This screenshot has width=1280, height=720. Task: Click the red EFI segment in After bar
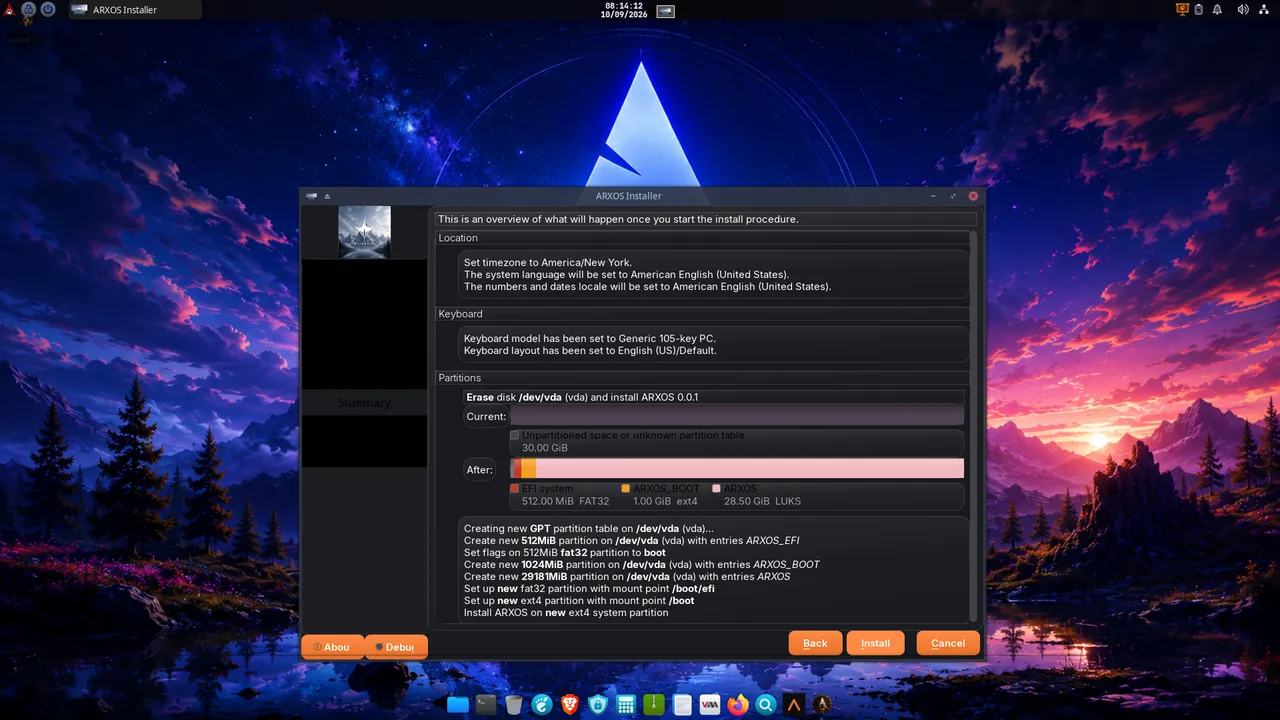click(x=517, y=469)
